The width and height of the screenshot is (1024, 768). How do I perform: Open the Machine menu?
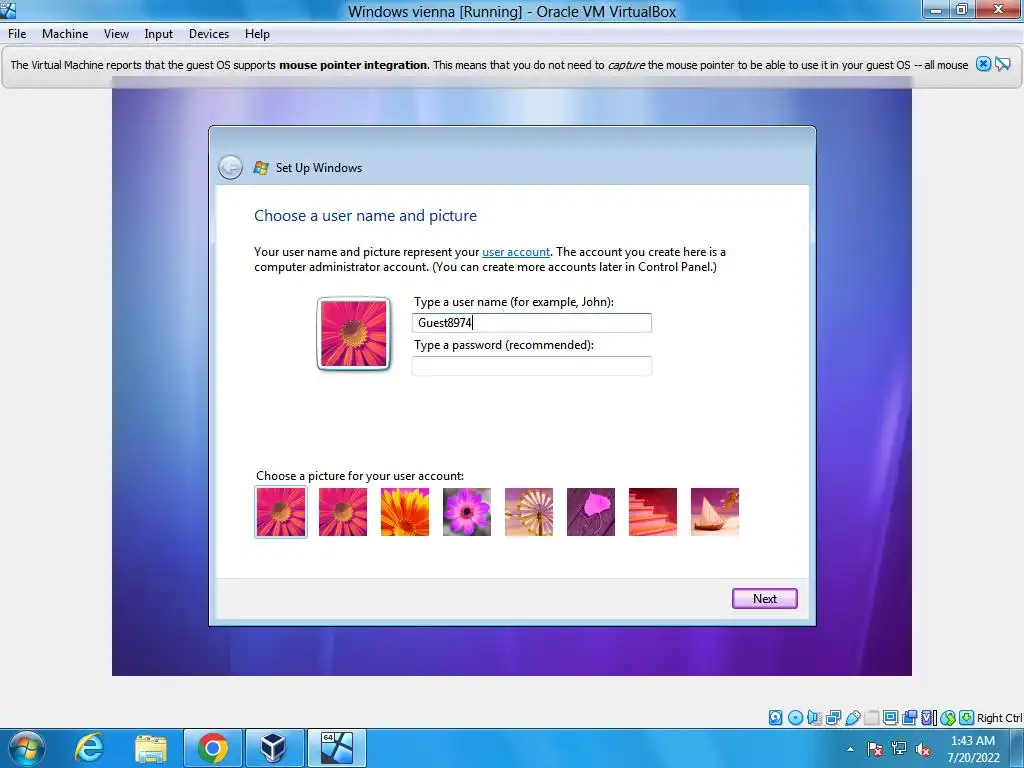click(x=65, y=34)
